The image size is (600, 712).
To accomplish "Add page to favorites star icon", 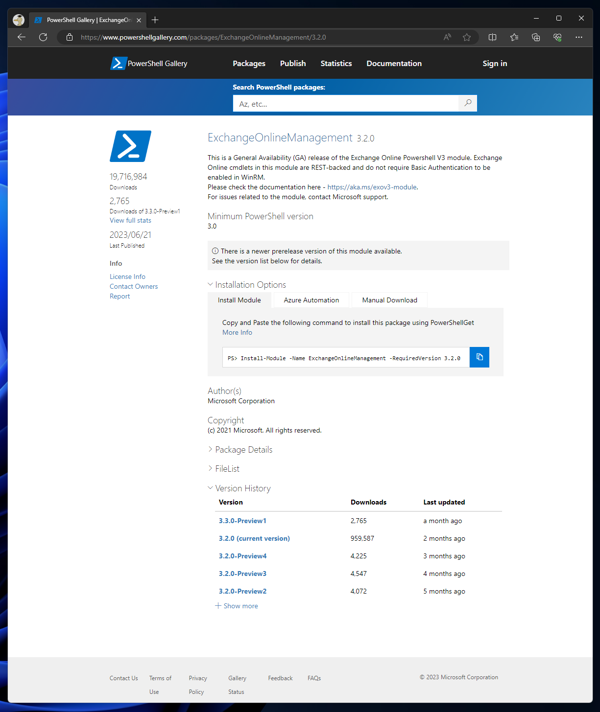I will point(466,37).
